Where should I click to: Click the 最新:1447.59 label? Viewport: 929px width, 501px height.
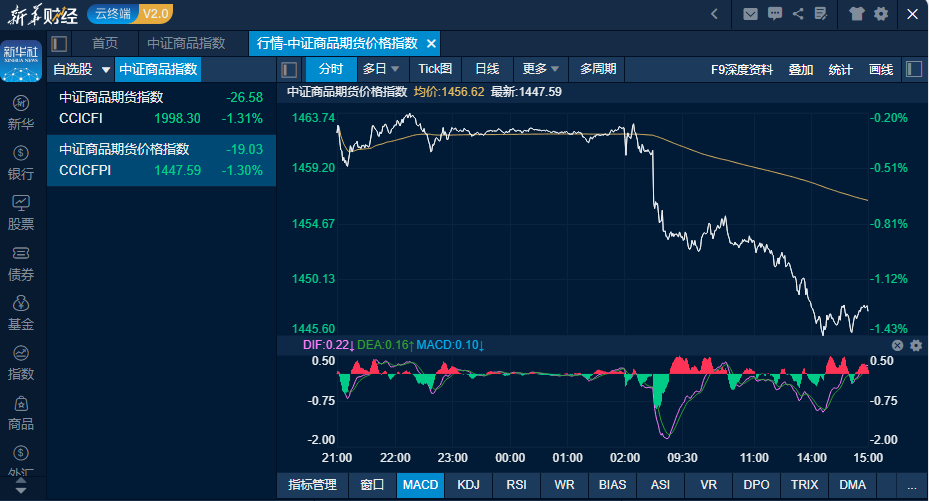526,92
